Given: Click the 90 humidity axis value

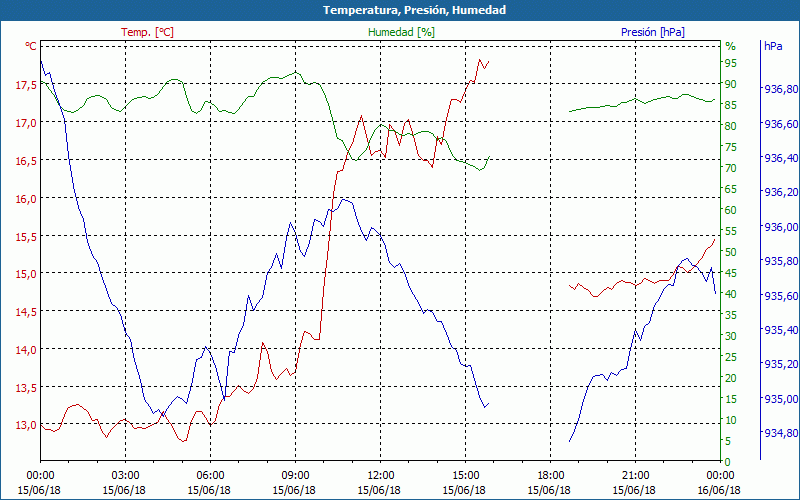Looking at the screenshot, I should (x=731, y=84).
